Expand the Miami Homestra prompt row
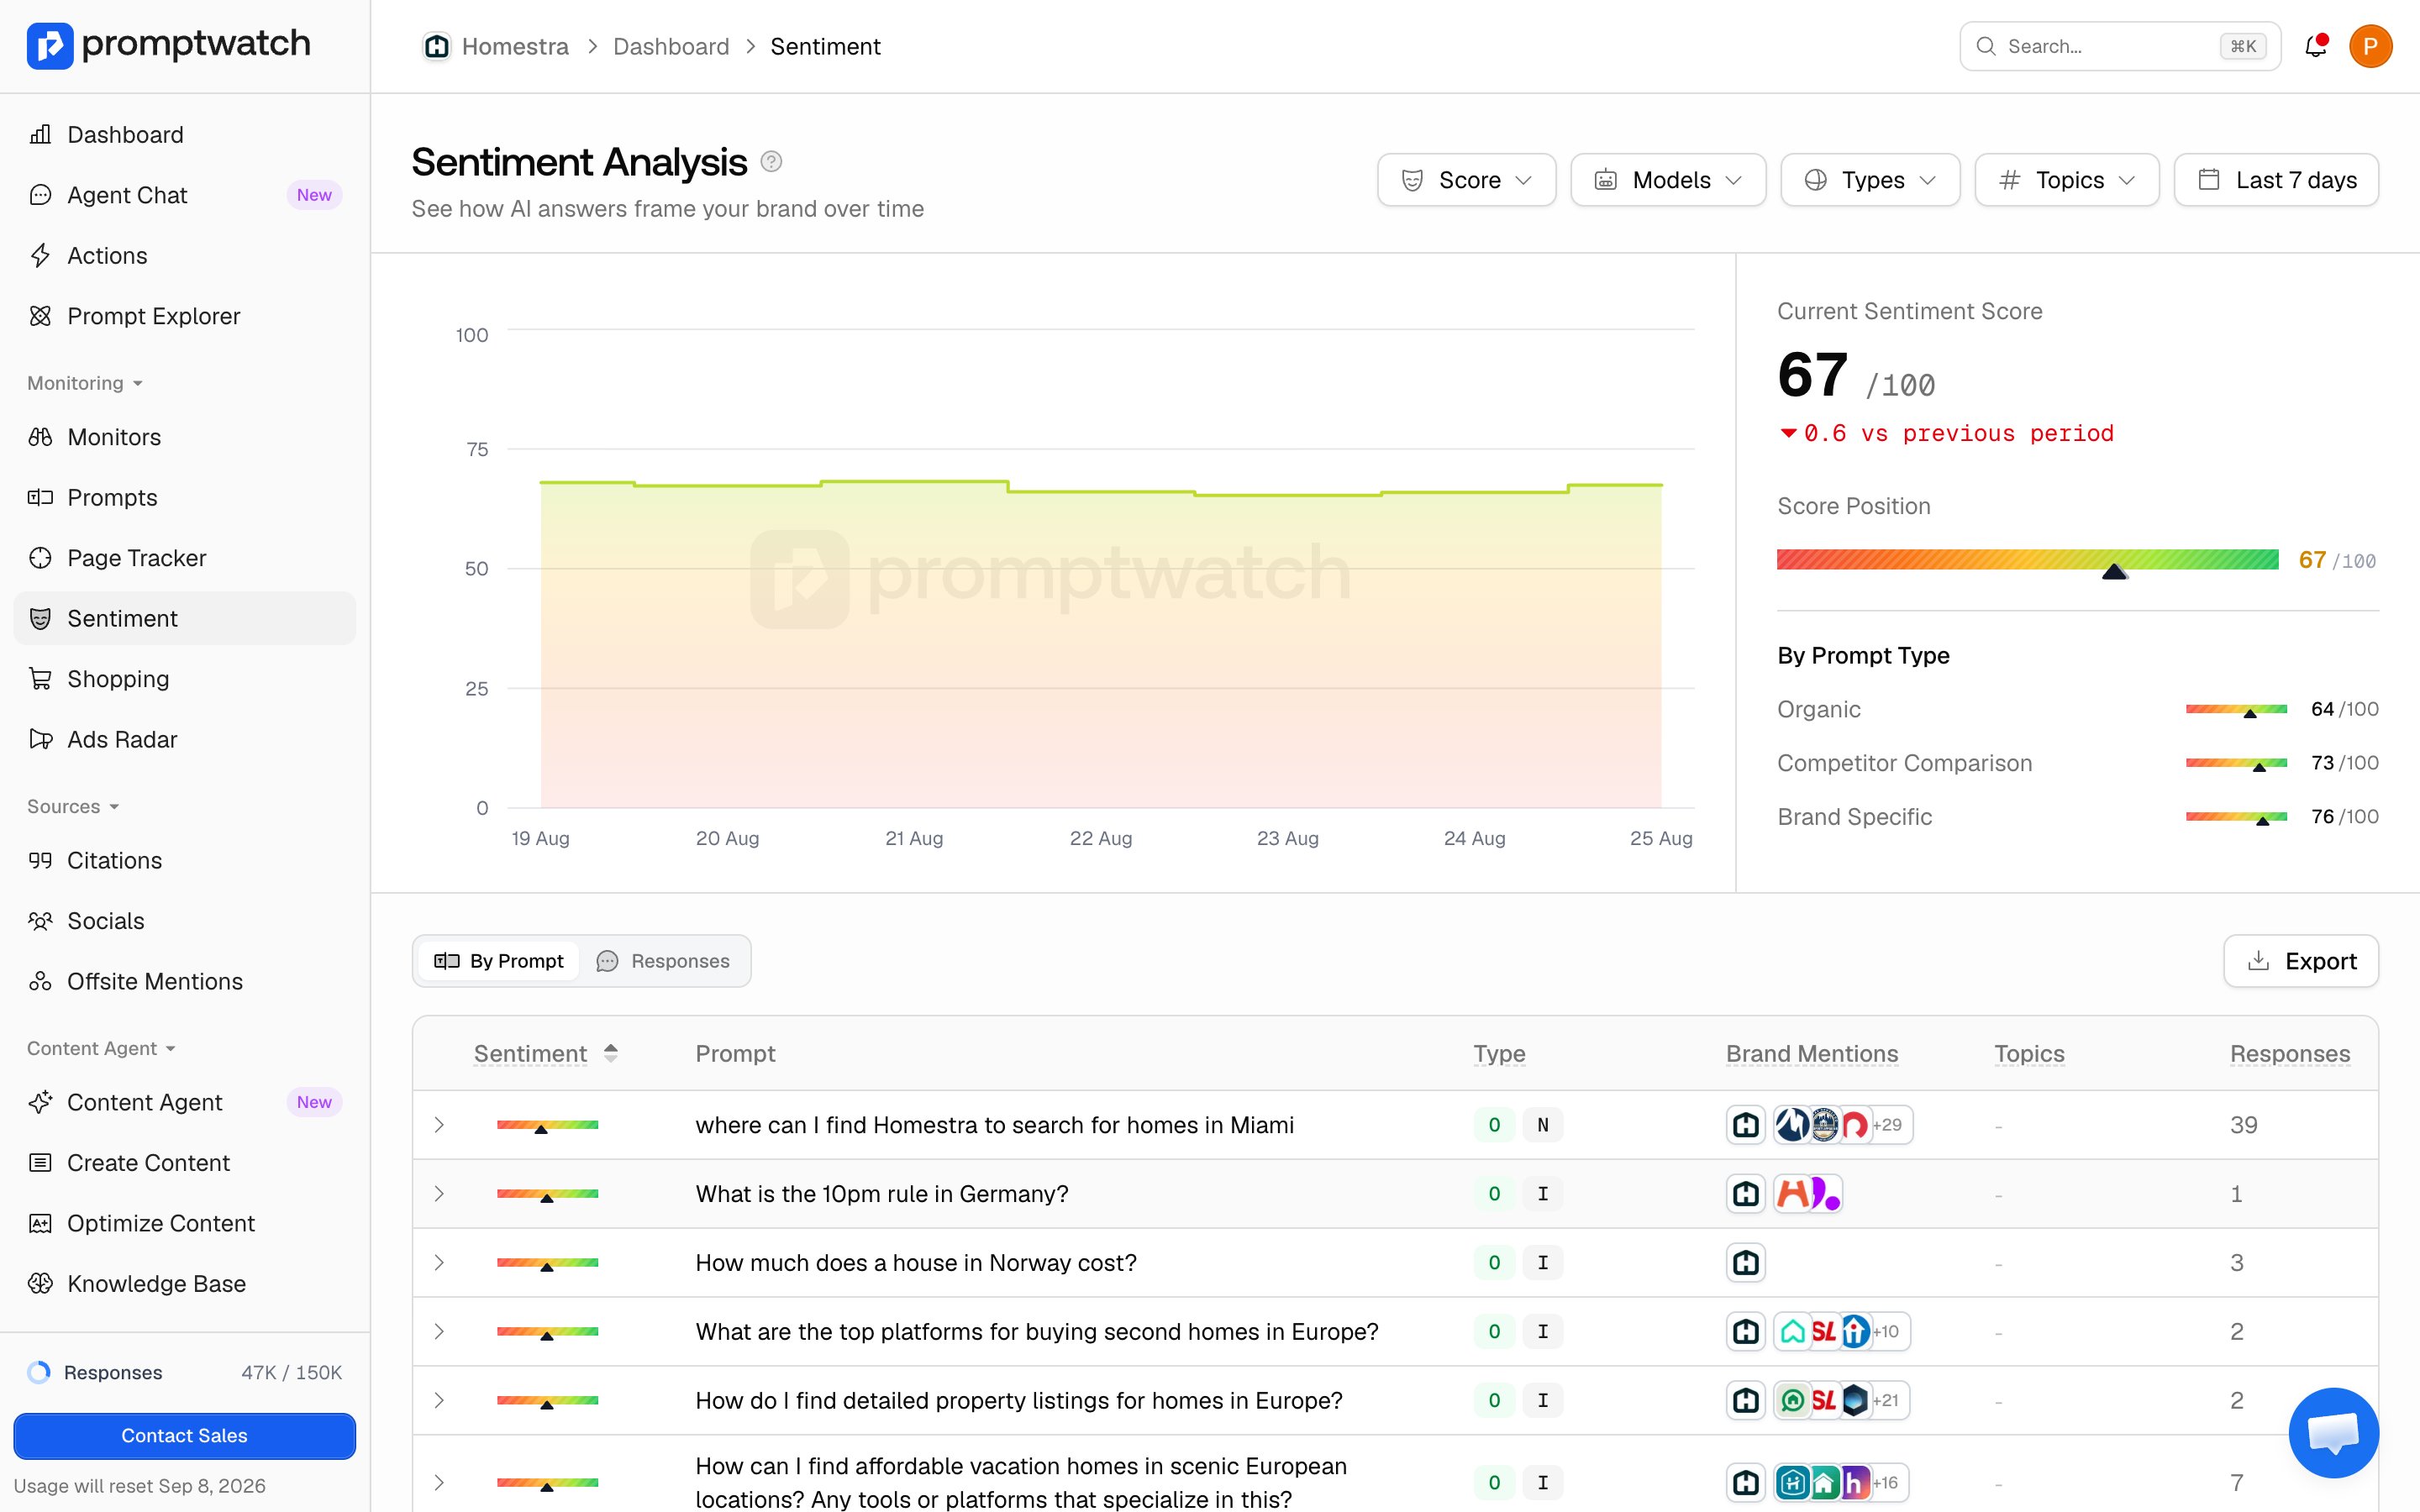The width and height of the screenshot is (2420, 1512). (x=439, y=1125)
